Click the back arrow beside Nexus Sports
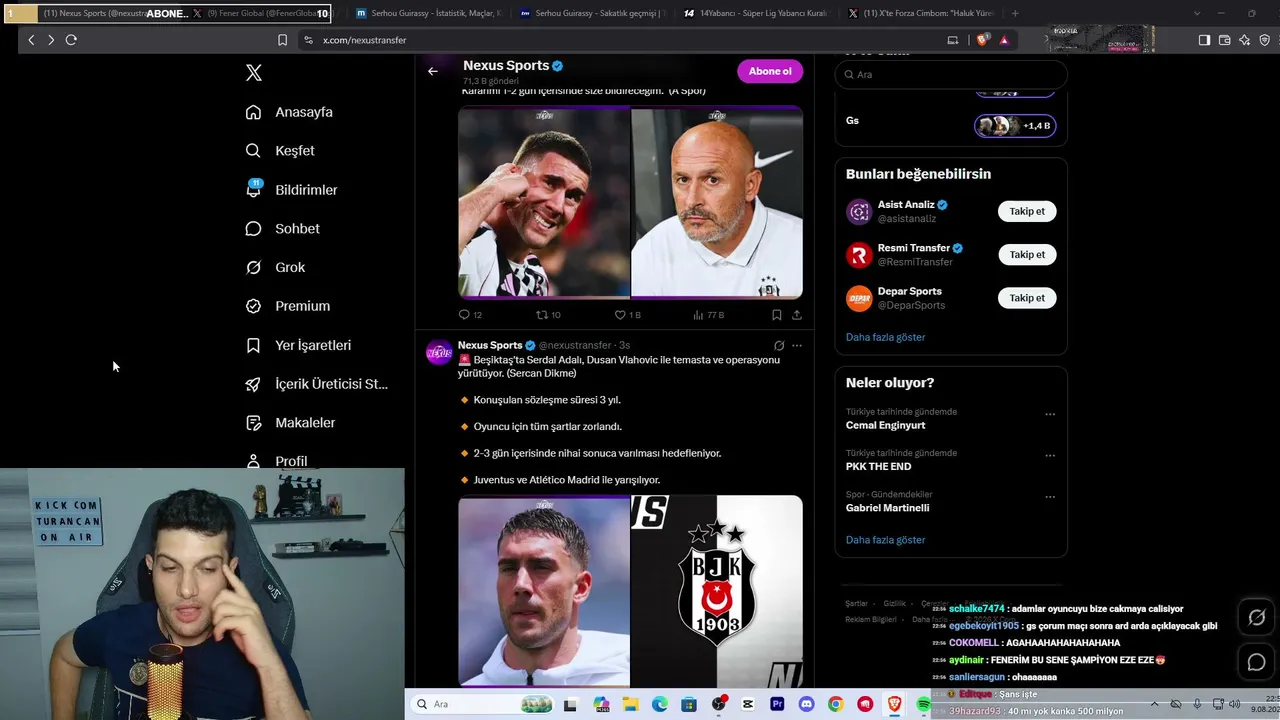 pos(433,71)
